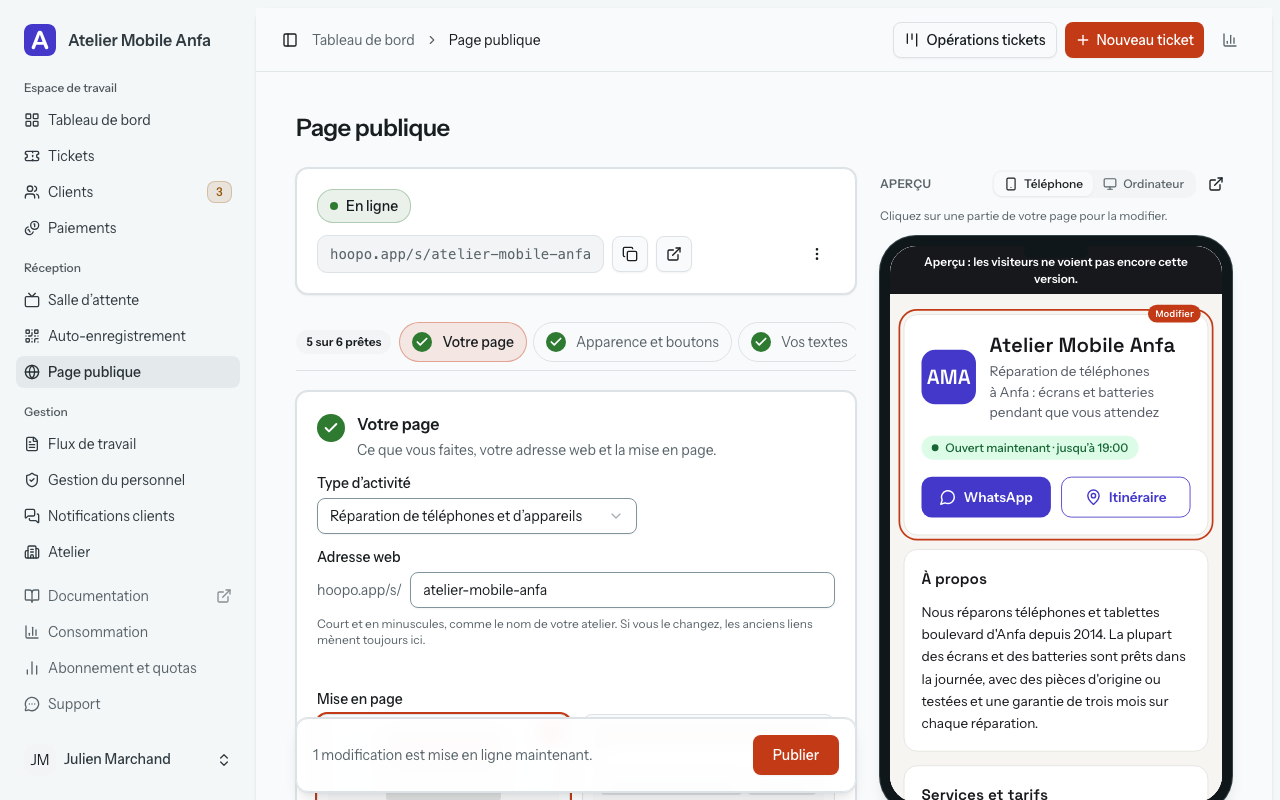Open the three-dot options menu
The width and height of the screenshot is (1280, 800).
click(817, 254)
